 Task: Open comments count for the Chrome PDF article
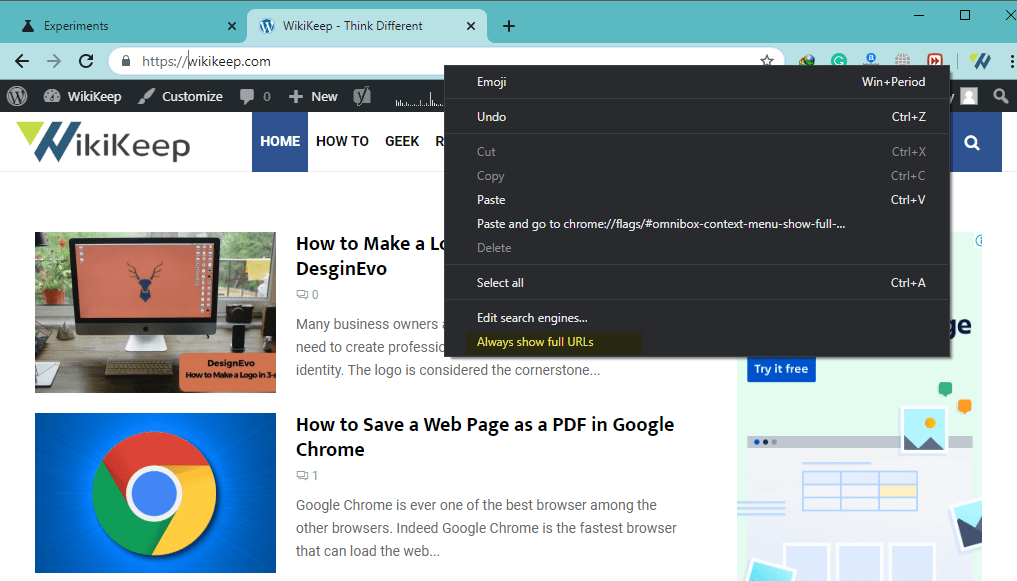click(x=307, y=475)
